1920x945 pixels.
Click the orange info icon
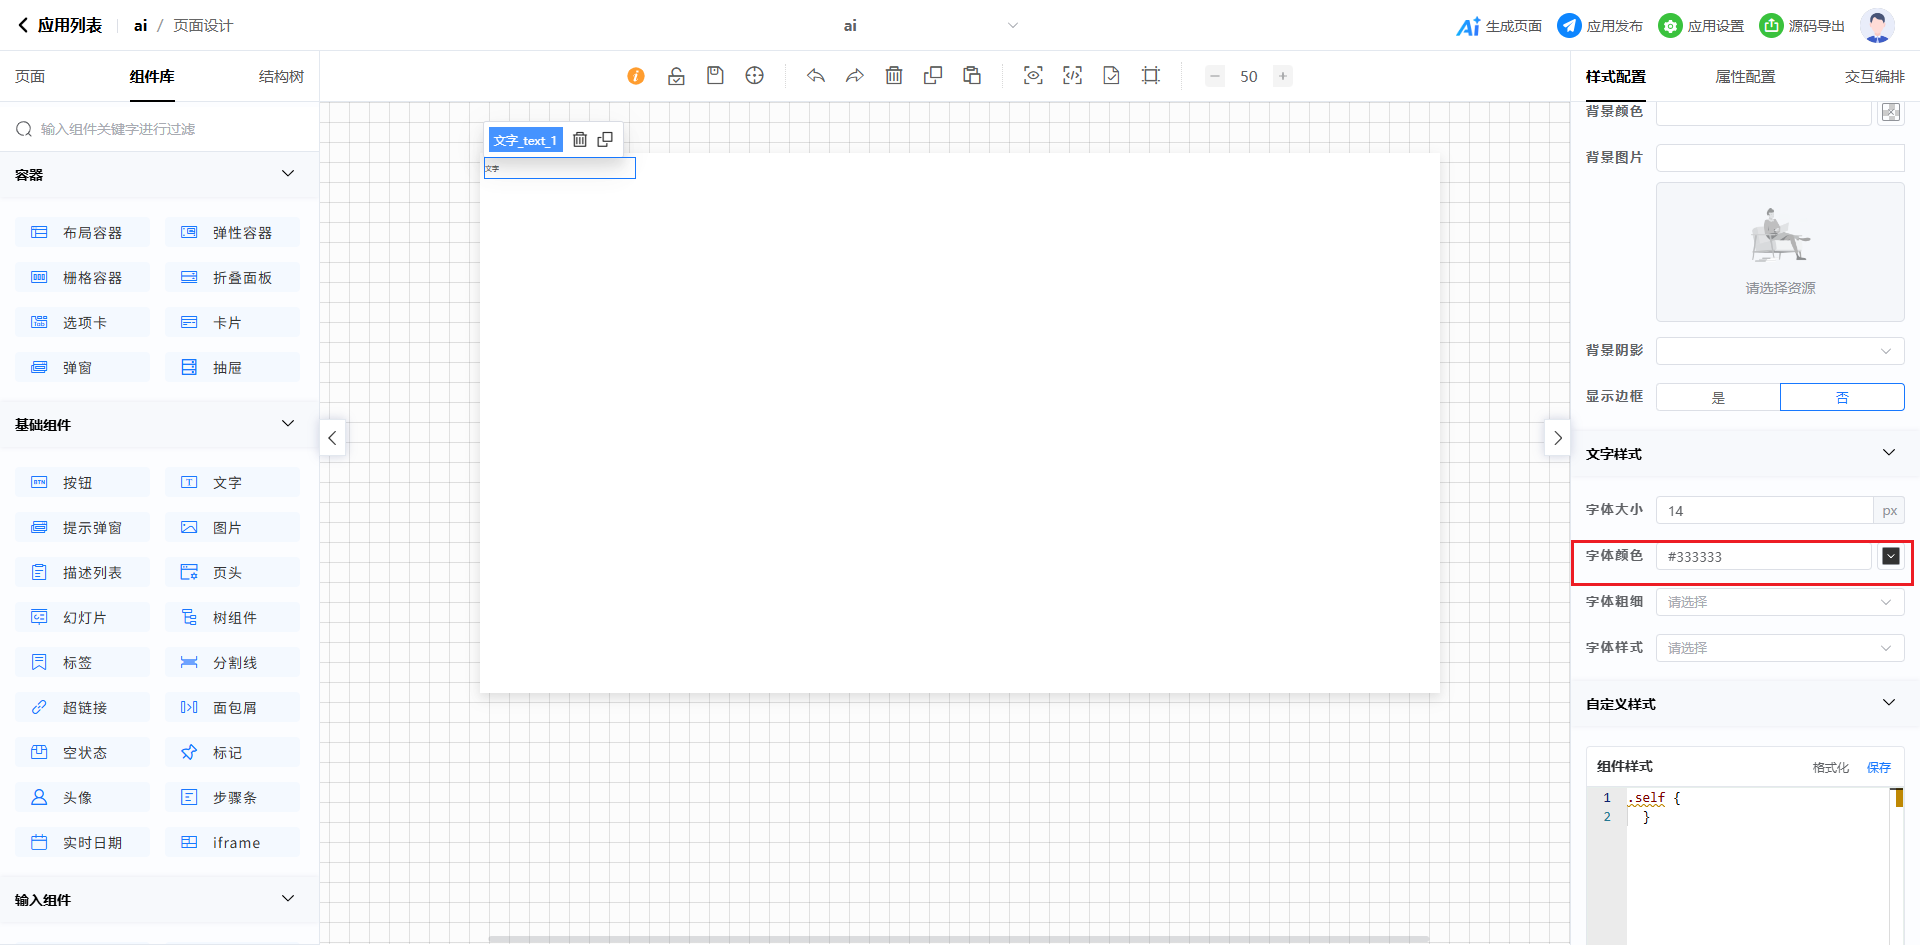pyautogui.click(x=636, y=76)
